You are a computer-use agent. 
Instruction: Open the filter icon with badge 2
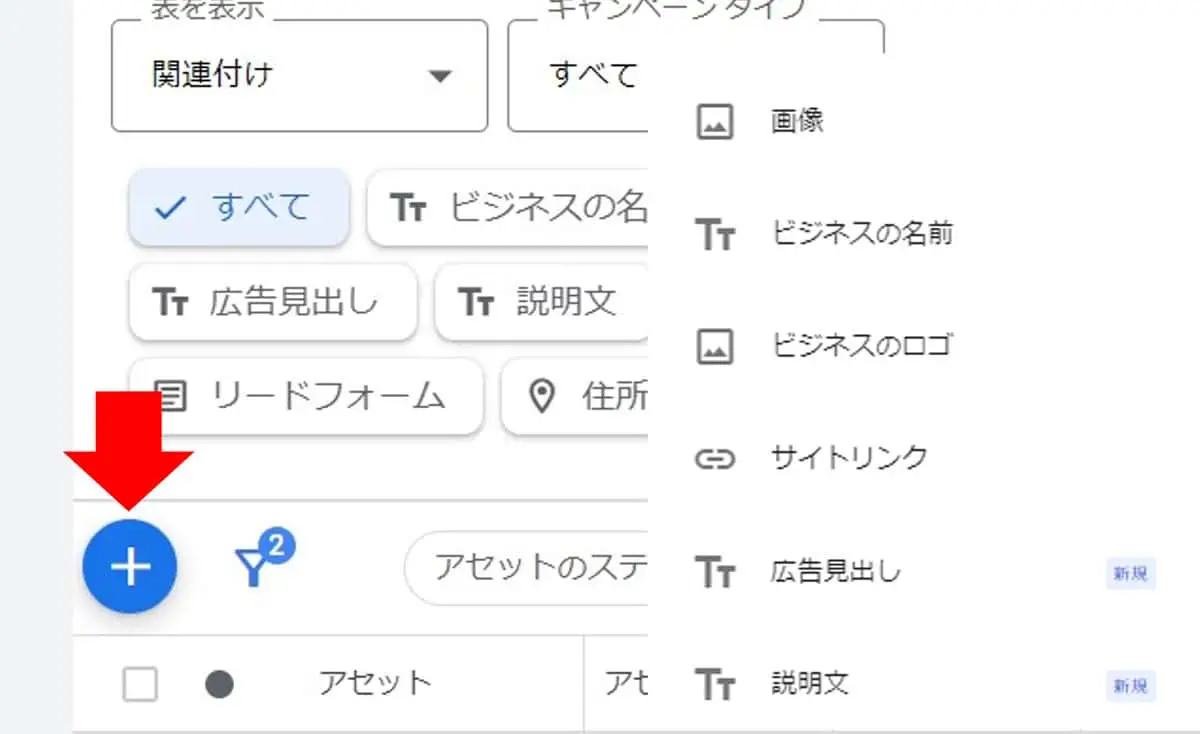261,562
